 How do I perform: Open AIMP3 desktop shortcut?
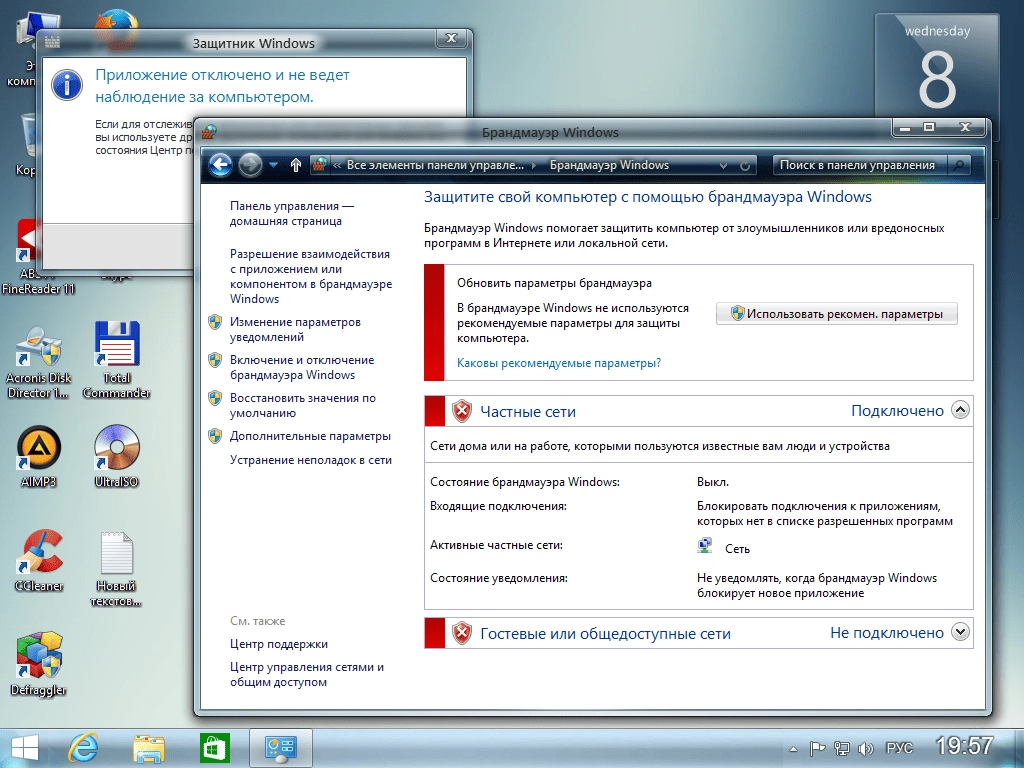tap(39, 456)
